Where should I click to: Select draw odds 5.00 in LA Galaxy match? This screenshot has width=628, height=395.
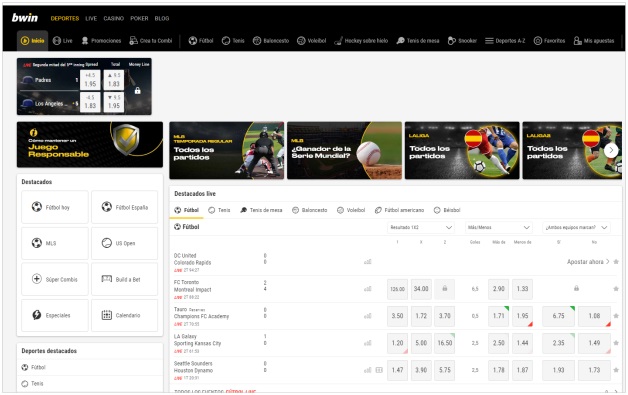(421, 343)
